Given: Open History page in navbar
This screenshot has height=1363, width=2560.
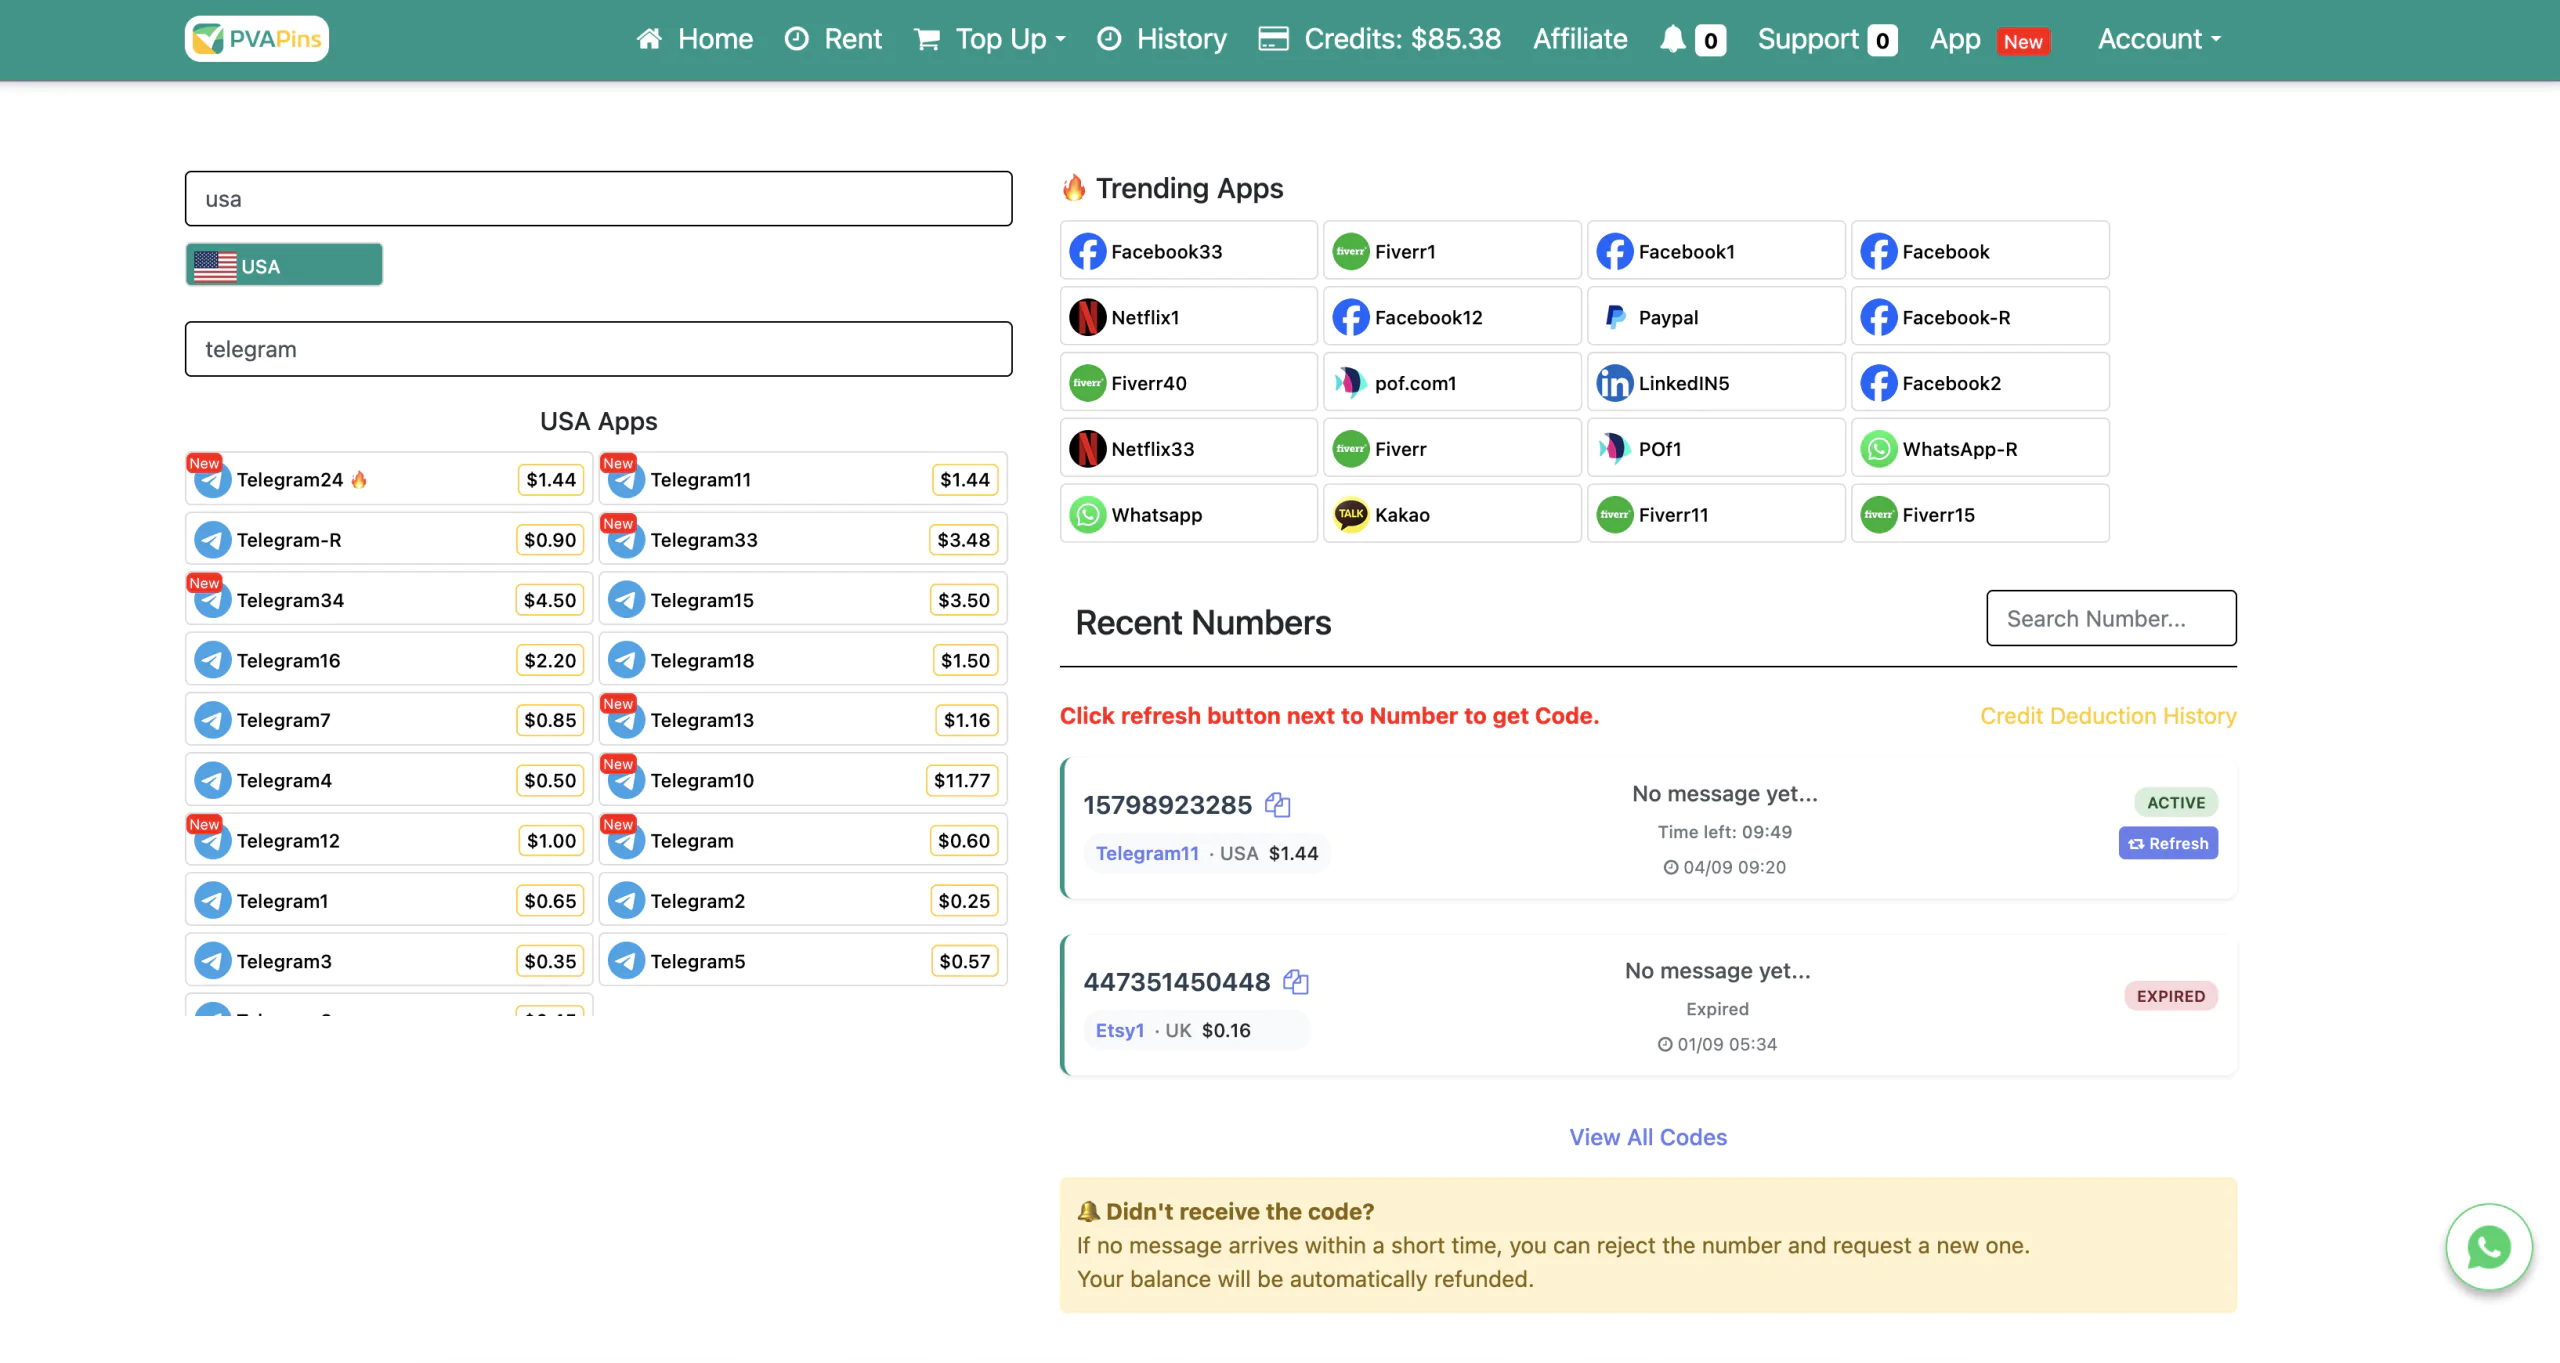Looking at the screenshot, I should [x=1162, y=39].
